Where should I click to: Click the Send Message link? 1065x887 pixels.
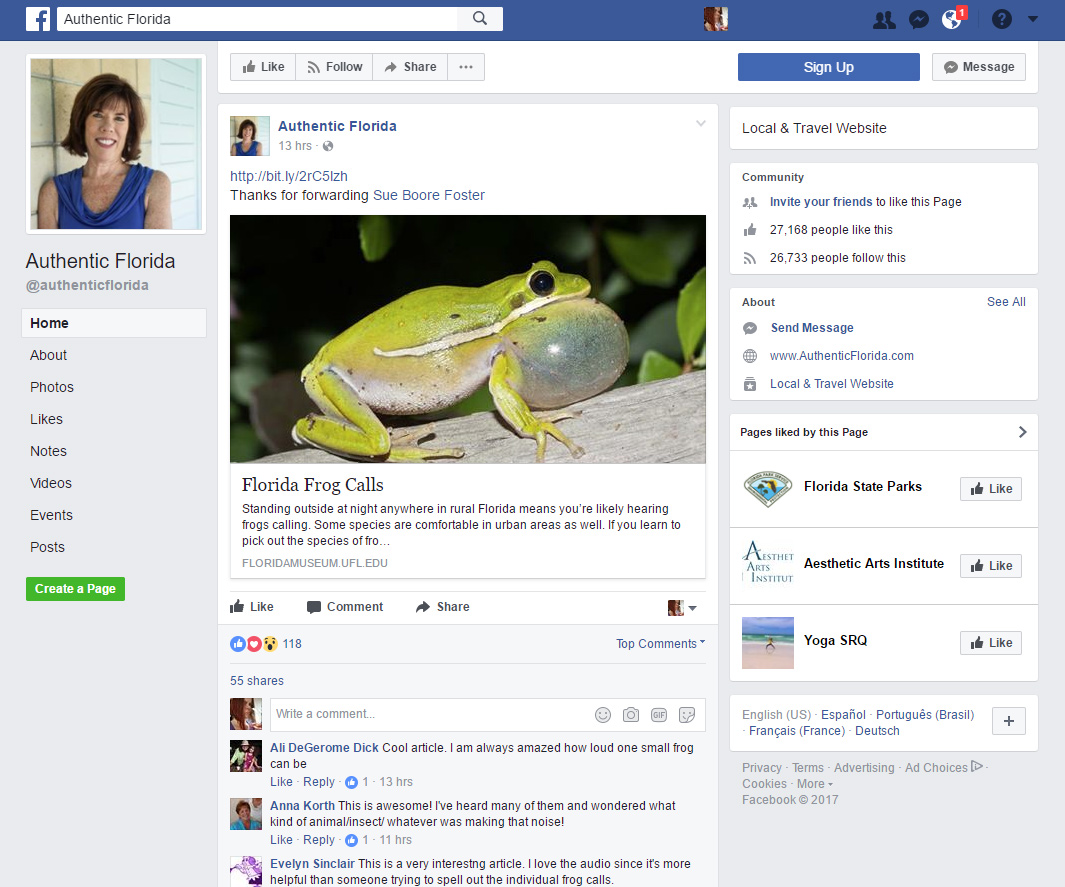coord(812,328)
